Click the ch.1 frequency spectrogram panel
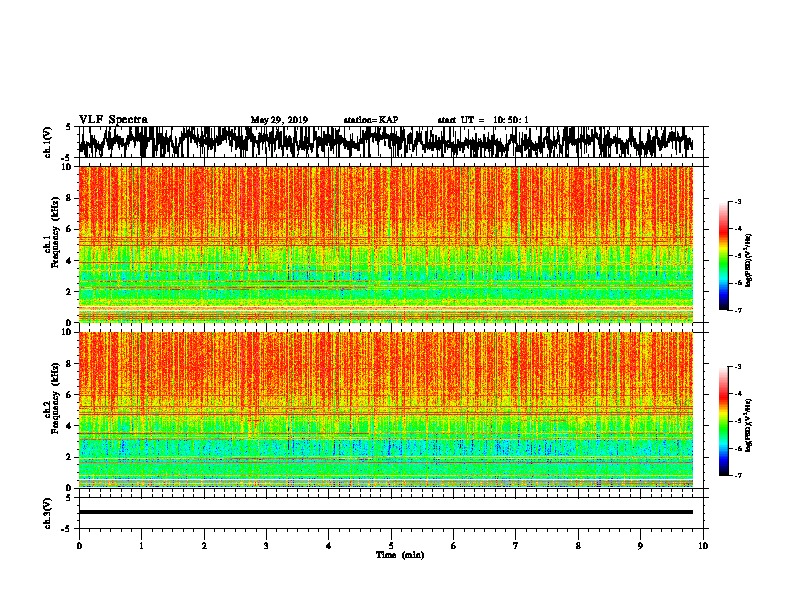 click(386, 244)
